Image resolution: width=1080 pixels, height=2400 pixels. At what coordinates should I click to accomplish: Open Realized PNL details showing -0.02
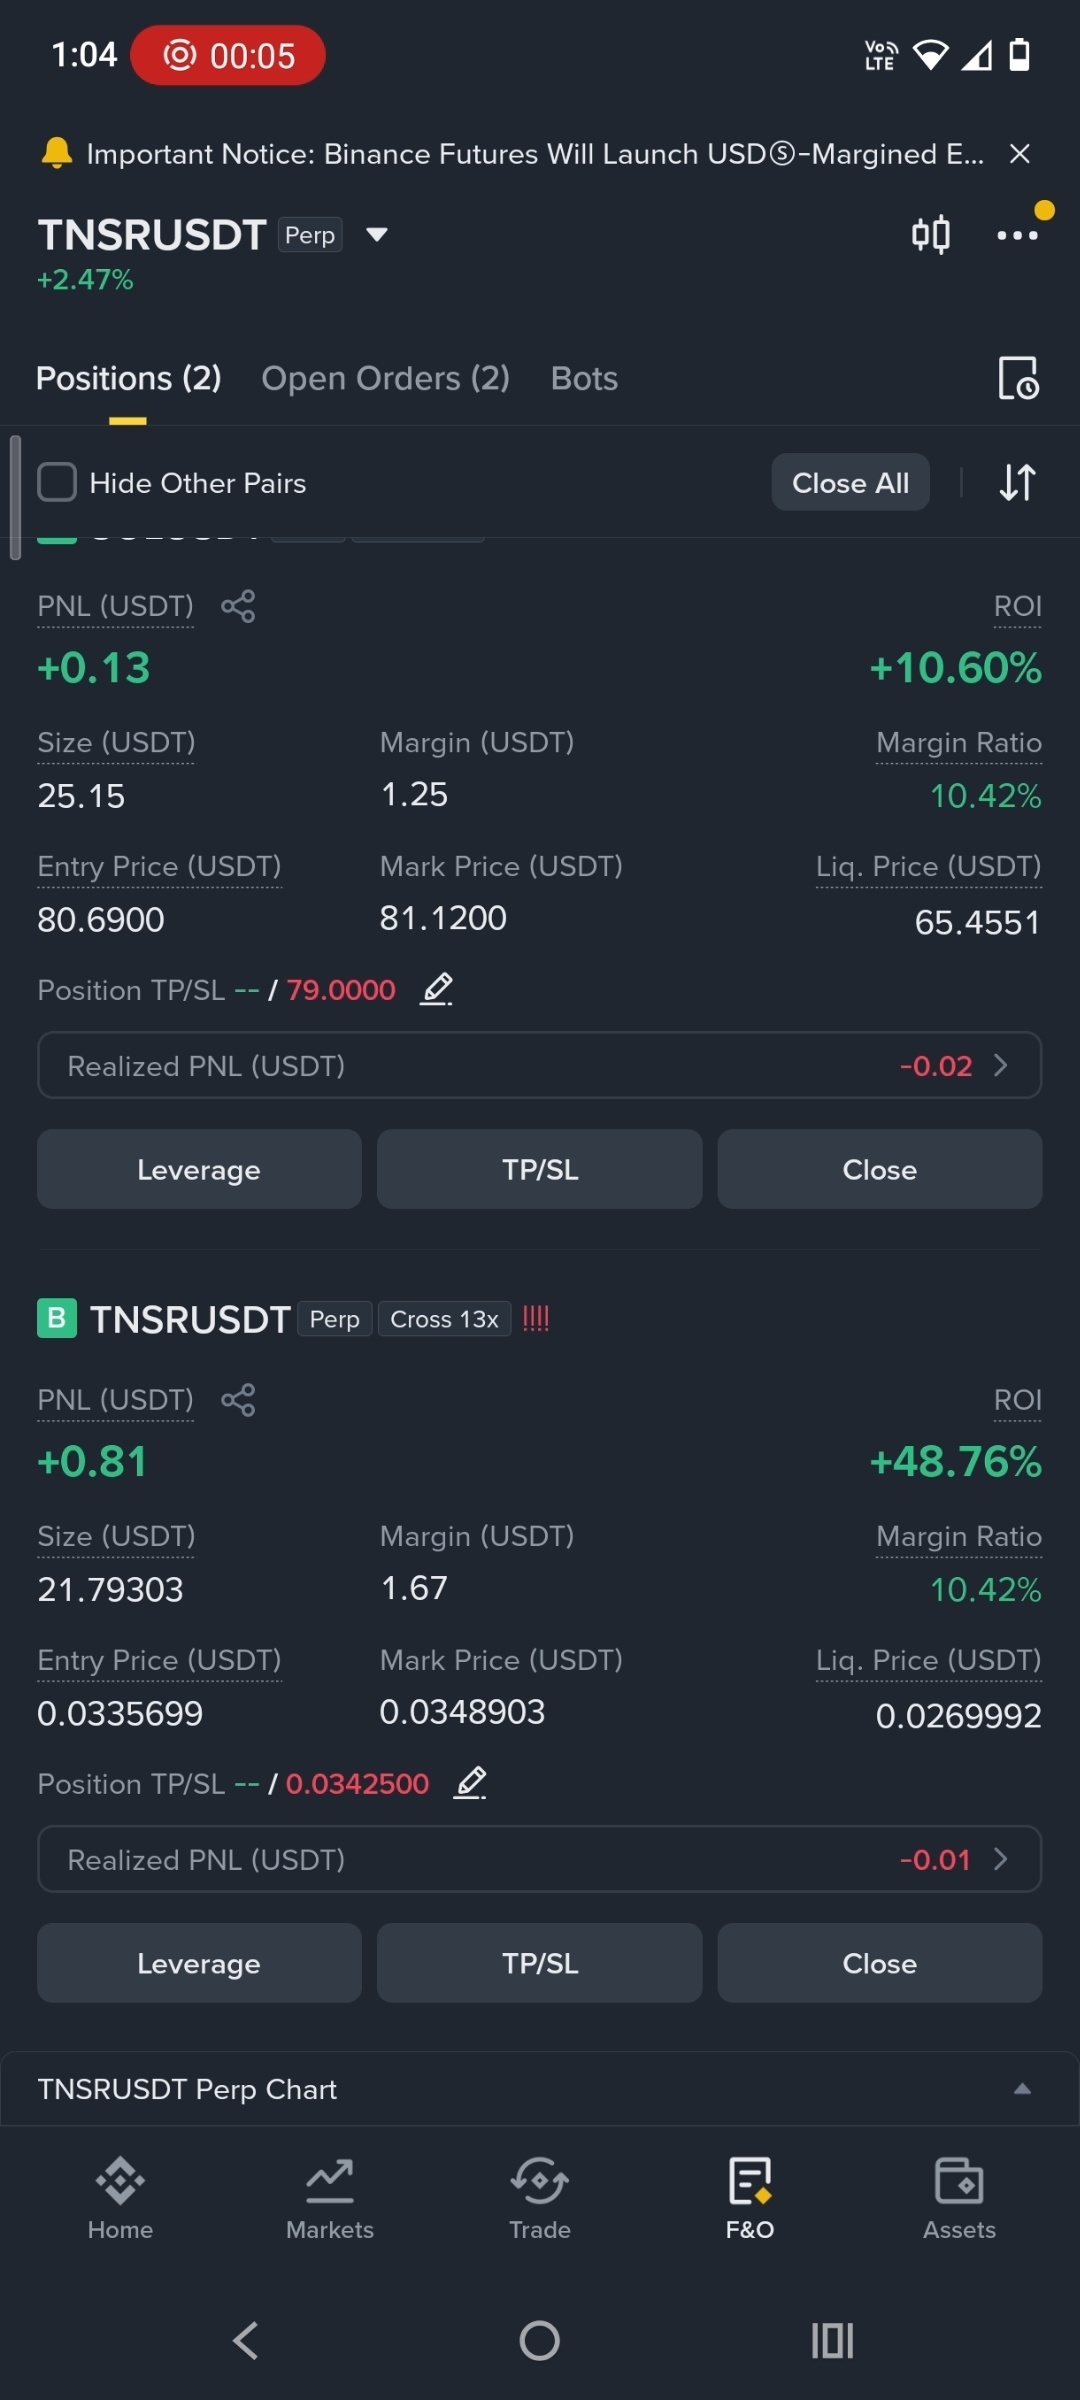540,1065
